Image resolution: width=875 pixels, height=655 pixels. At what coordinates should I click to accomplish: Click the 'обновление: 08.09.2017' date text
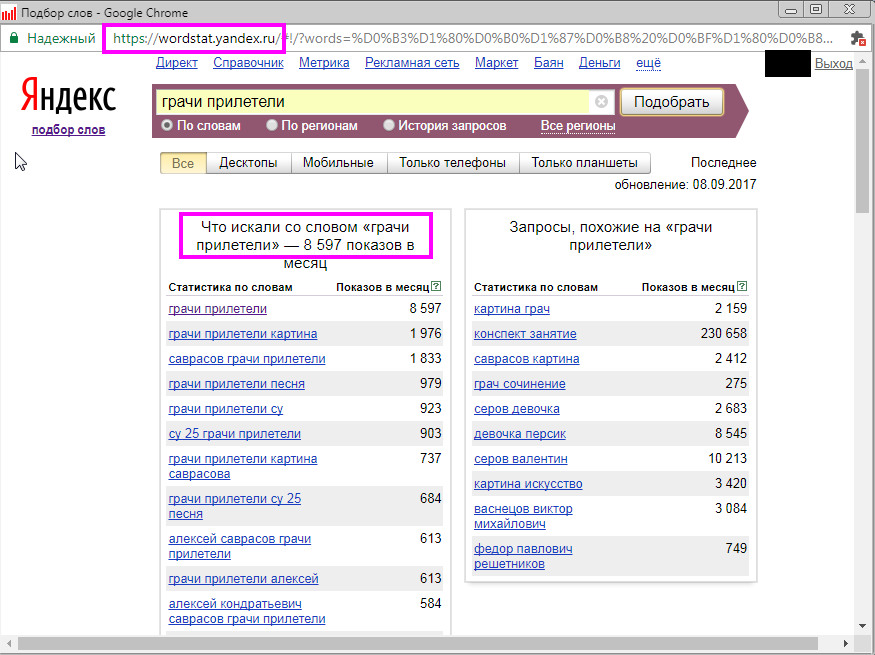click(685, 184)
